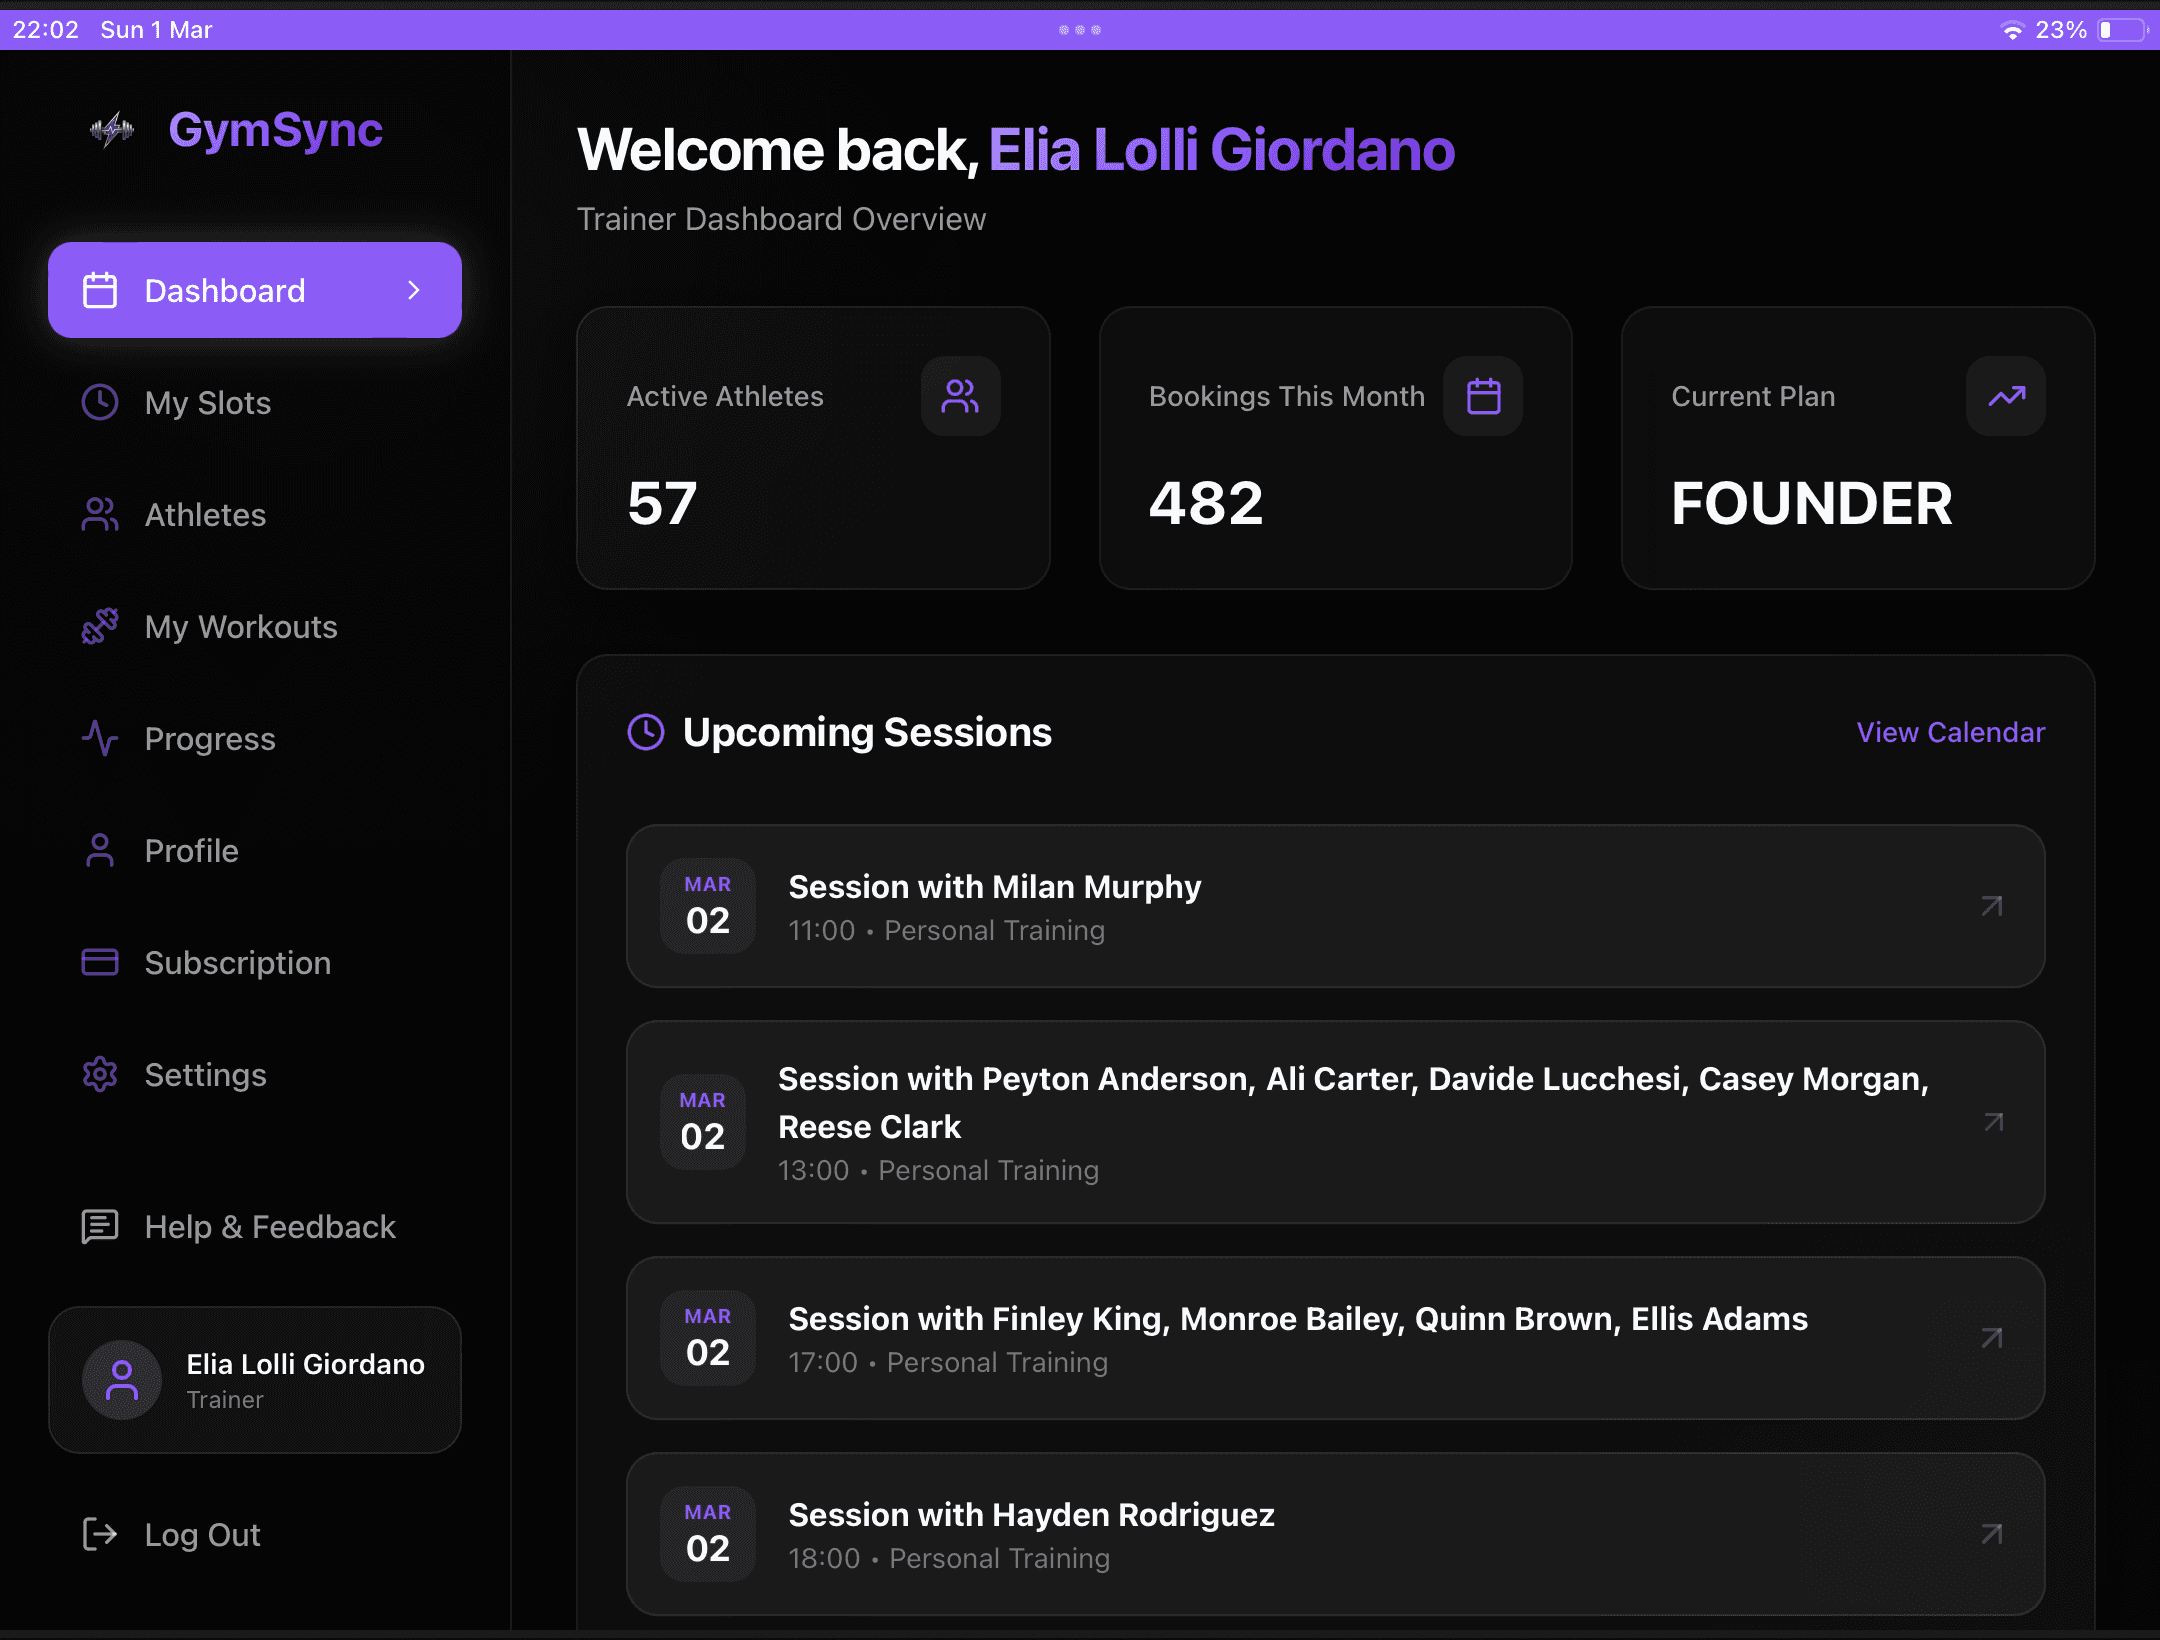Open the Progress page
This screenshot has height=1640, width=2160.
click(x=210, y=739)
